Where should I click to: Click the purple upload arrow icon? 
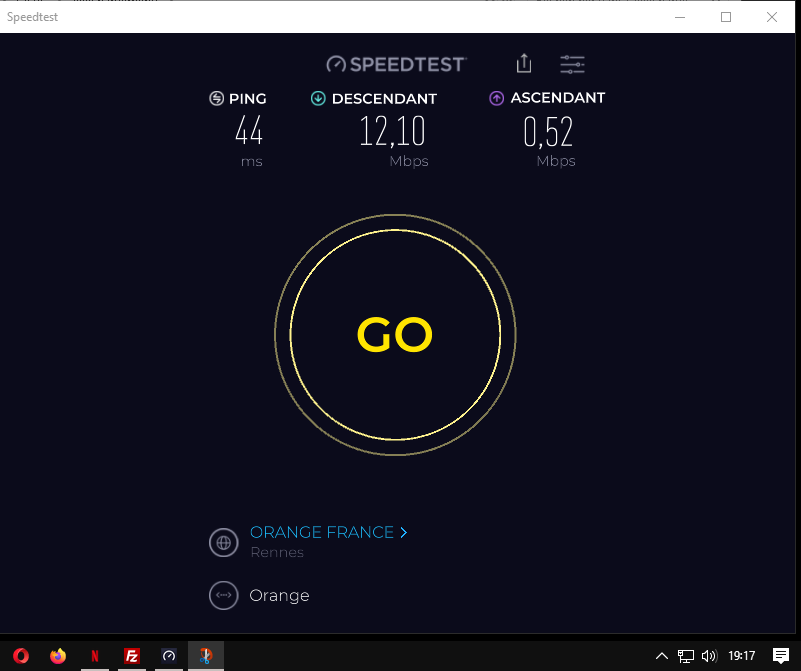tap(497, 98)
